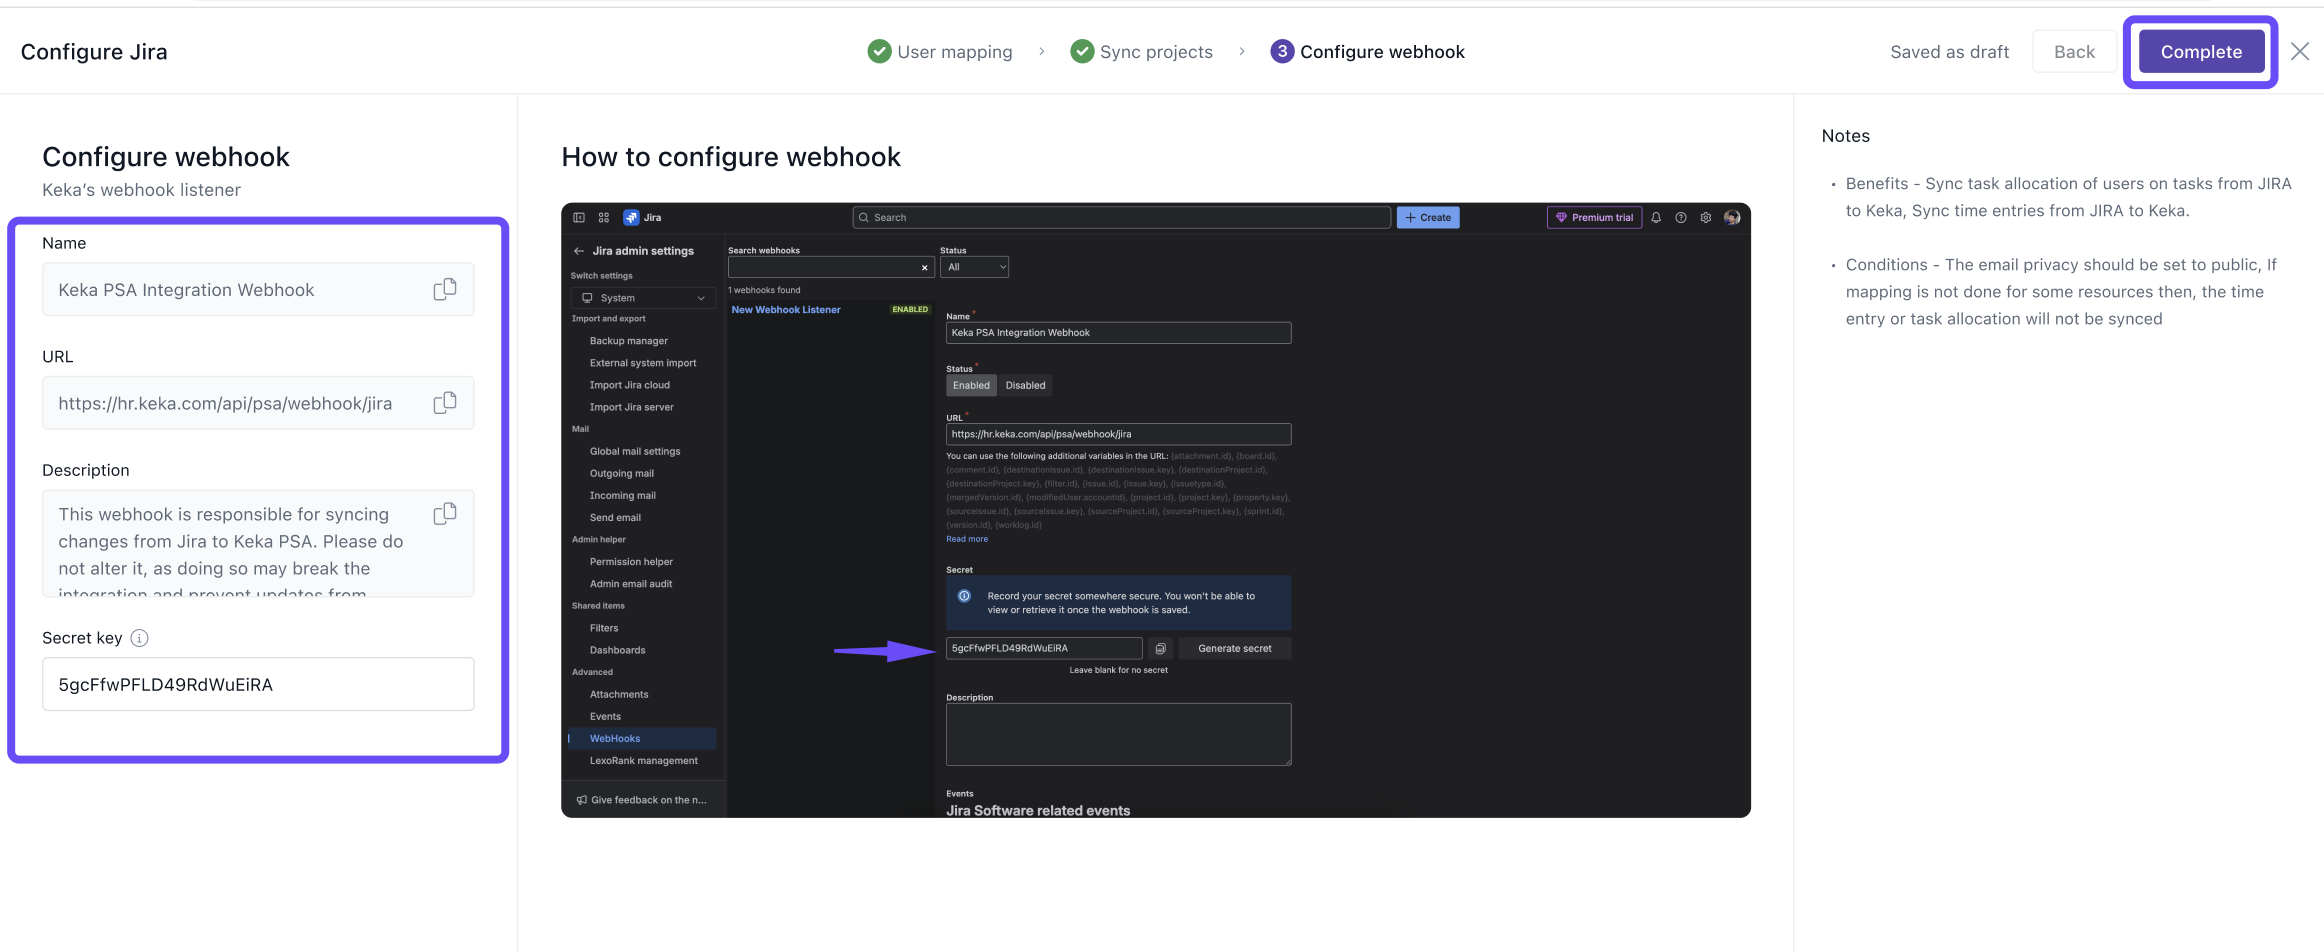The image size is (2324, 952).
Task: Click the Generate secret button
Action: (1235, 649)
